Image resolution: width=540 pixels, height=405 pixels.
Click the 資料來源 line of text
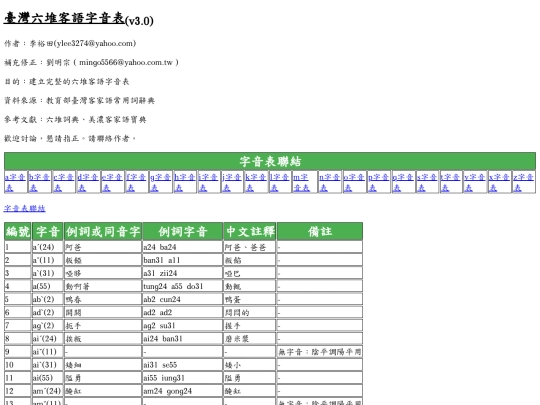coord(79,101)
